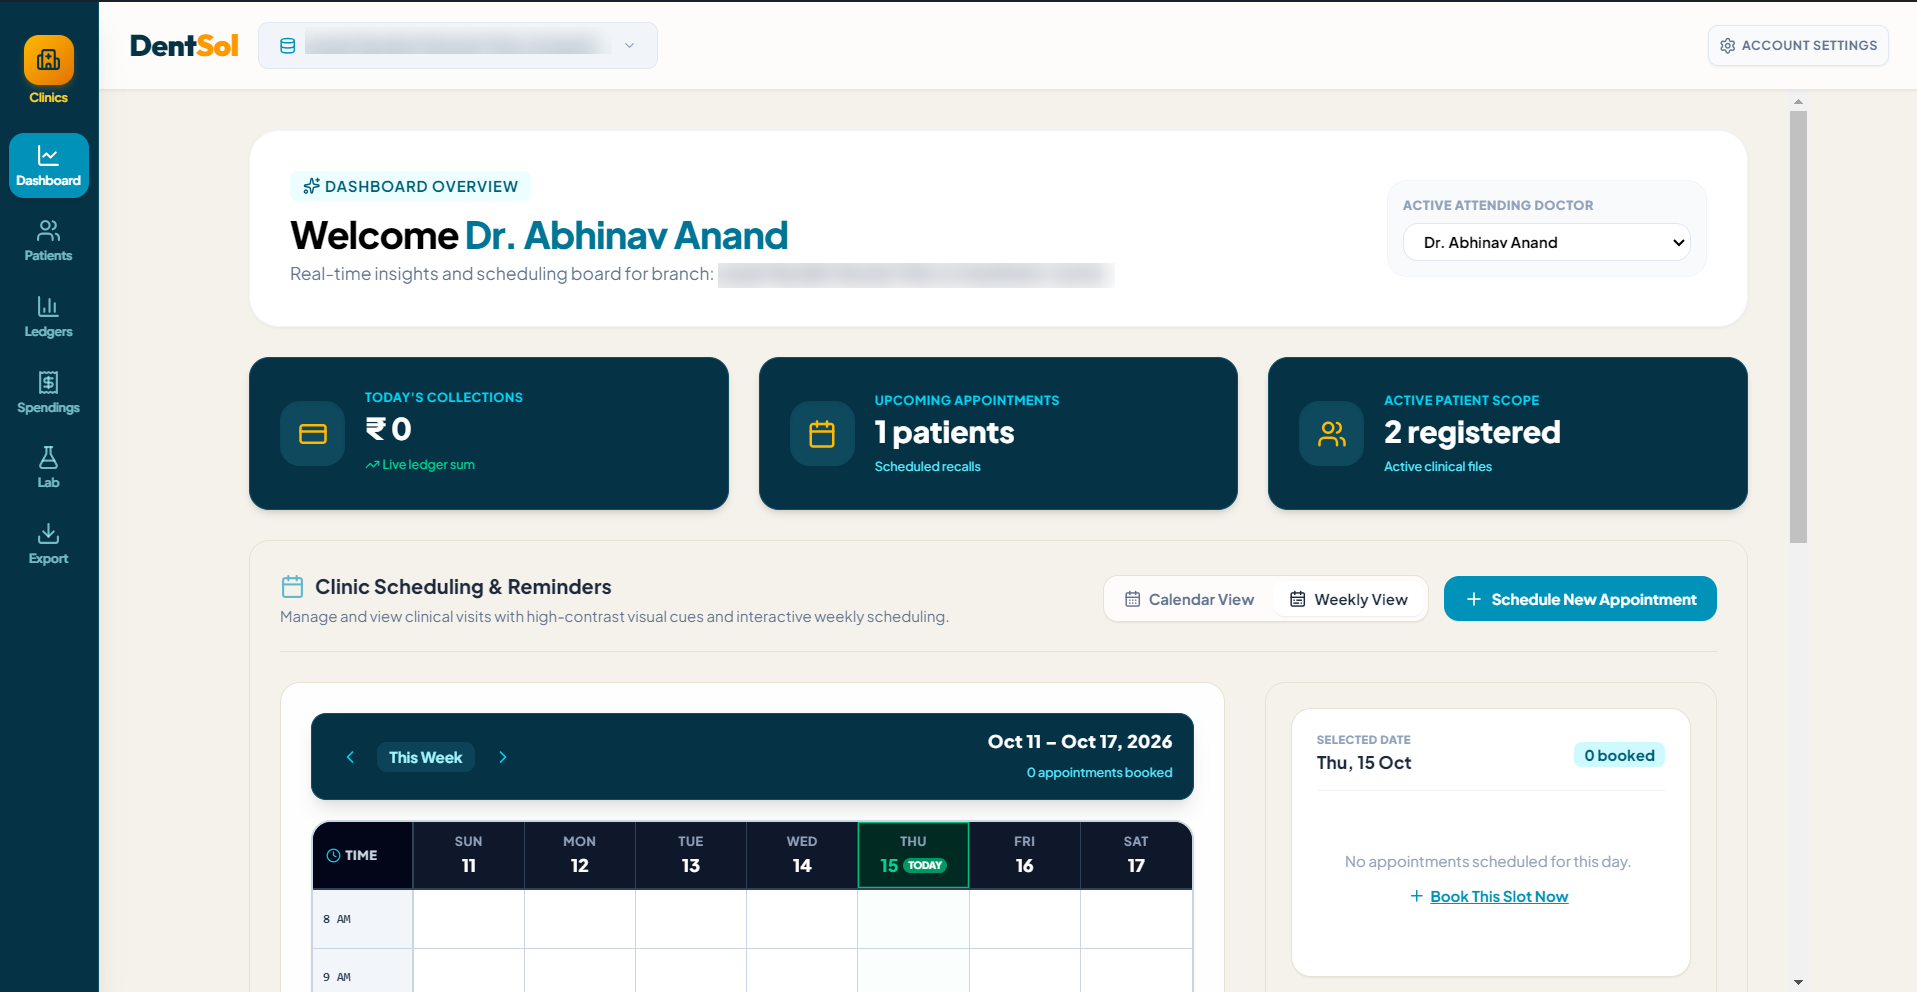Open the Patients section icon
The width and height of the screenshot is (1917, 992).
coord(48,231)
